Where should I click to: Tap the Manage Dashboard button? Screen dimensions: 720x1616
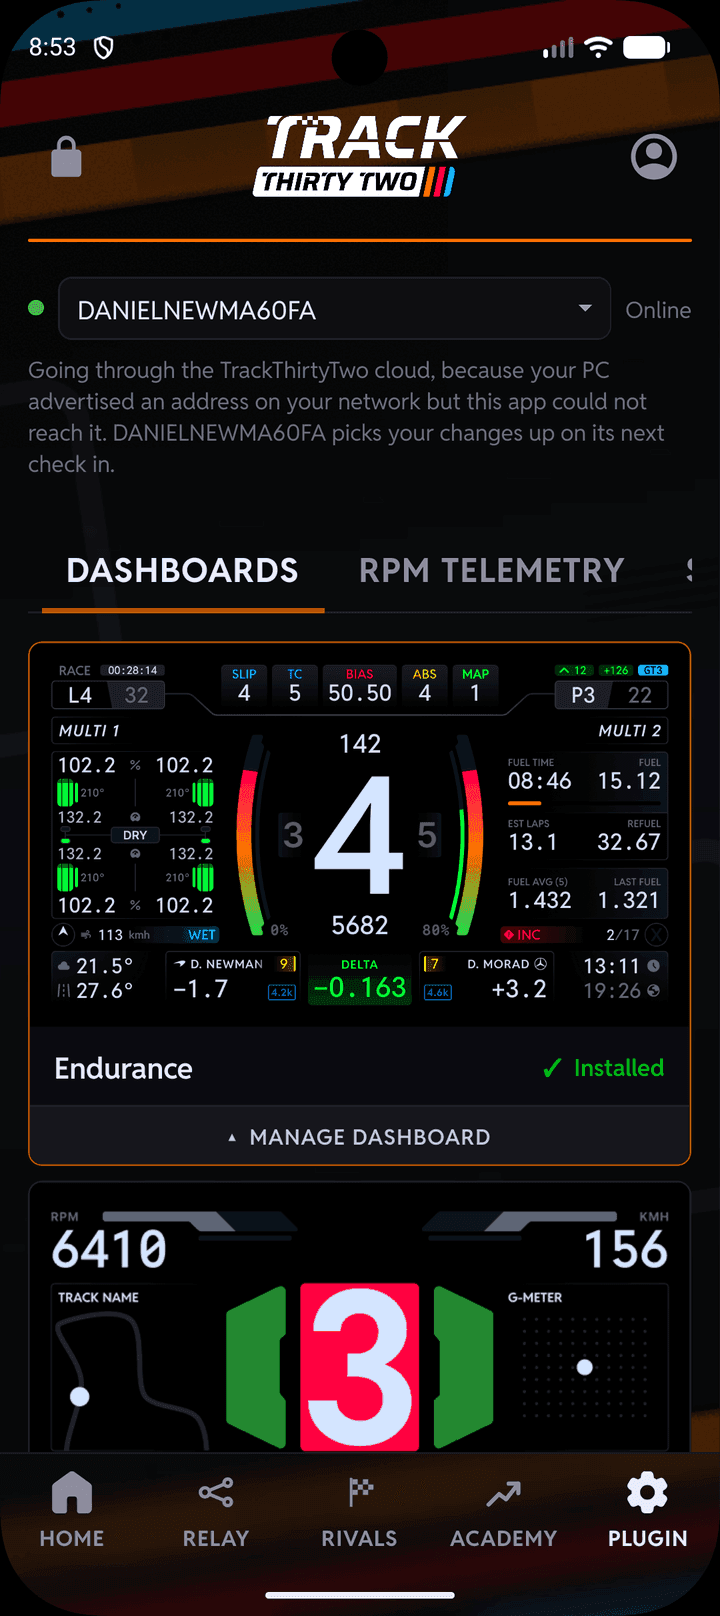point(360,1137)
